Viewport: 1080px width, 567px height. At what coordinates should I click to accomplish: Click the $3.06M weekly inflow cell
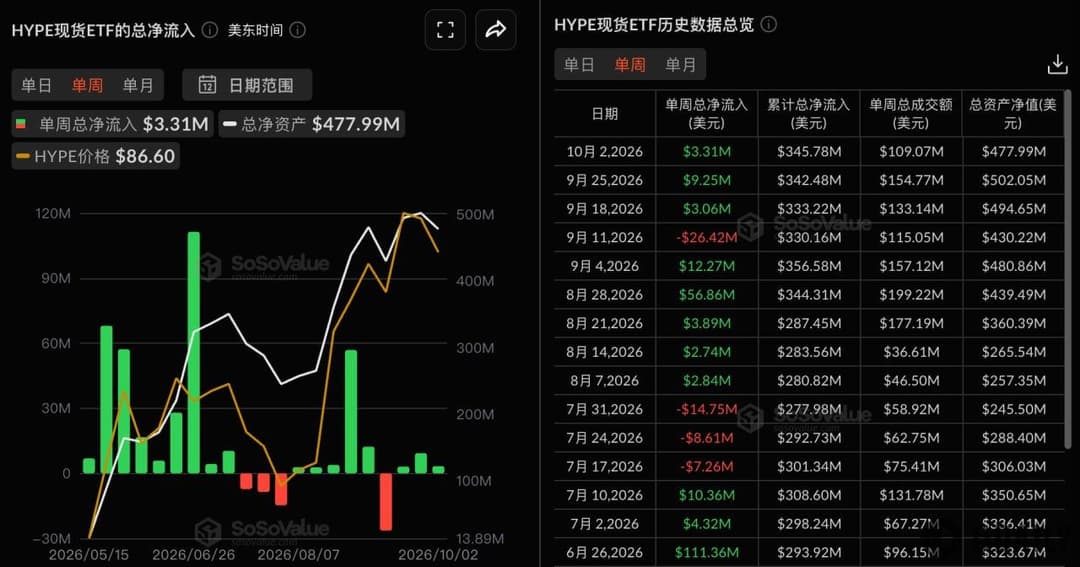coord(706,209)
